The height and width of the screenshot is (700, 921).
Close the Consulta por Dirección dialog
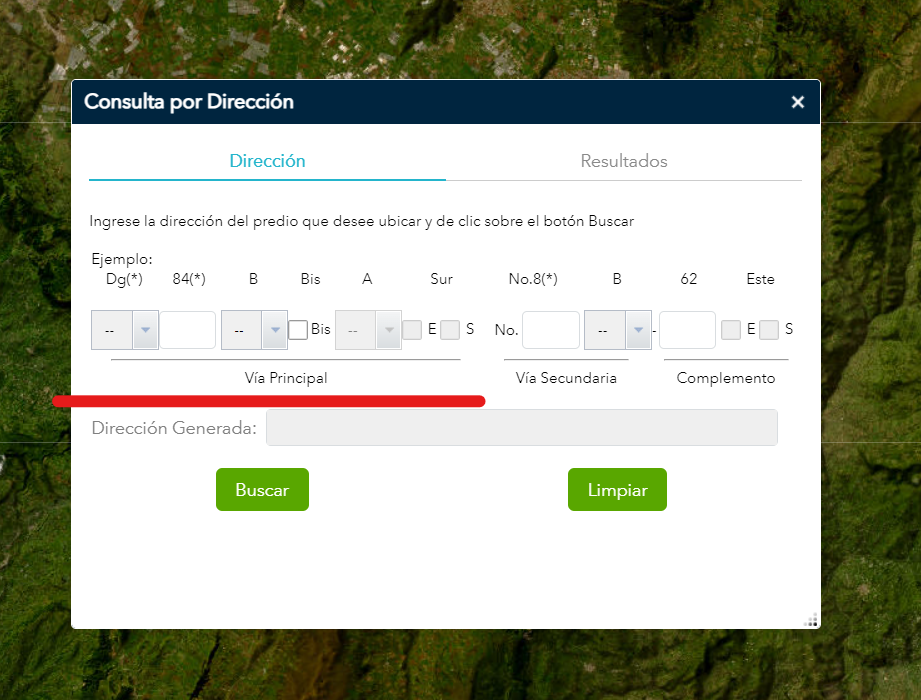tap(797, 102)
